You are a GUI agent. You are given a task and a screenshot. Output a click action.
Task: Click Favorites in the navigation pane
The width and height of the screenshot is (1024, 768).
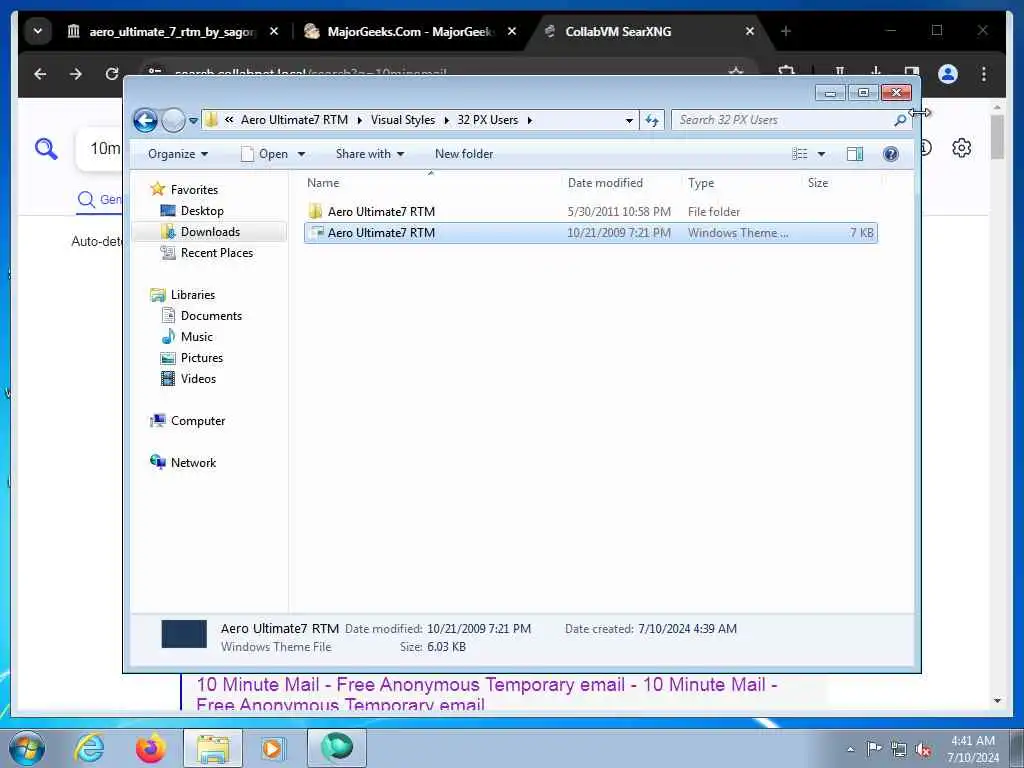(x=194, y=189)
